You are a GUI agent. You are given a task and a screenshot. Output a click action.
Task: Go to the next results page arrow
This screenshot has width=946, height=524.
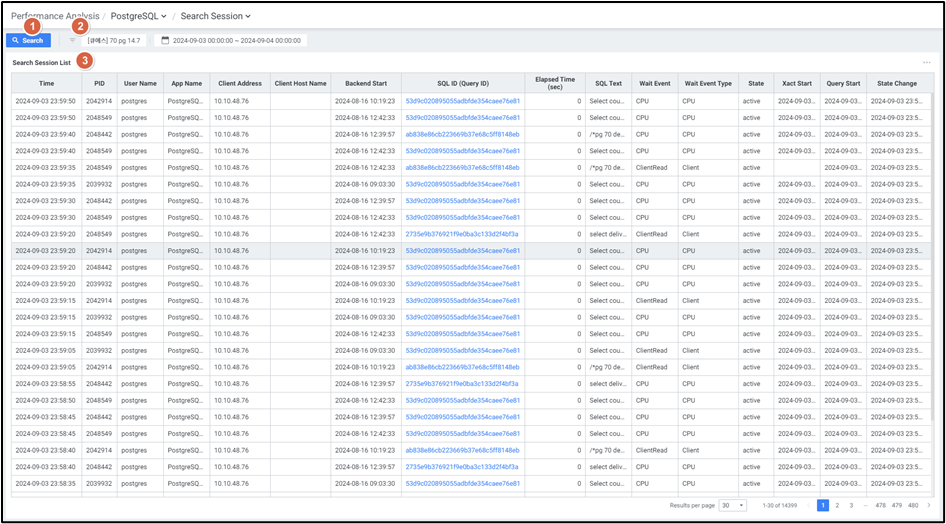pos(926,506)
